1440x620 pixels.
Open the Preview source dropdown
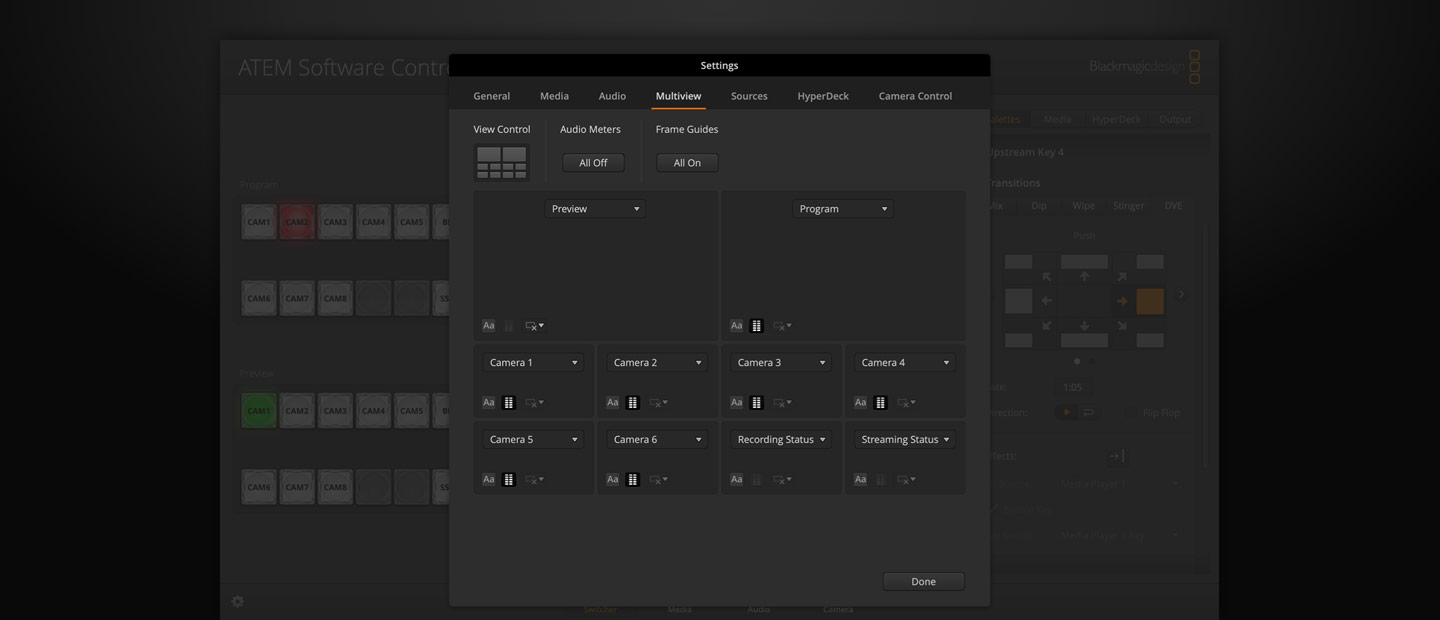[x=595, y=209]
